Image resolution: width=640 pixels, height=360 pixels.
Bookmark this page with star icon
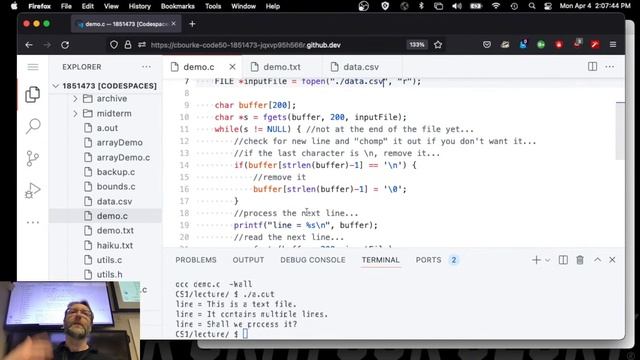pyautogui.click(x=438, y=45)
